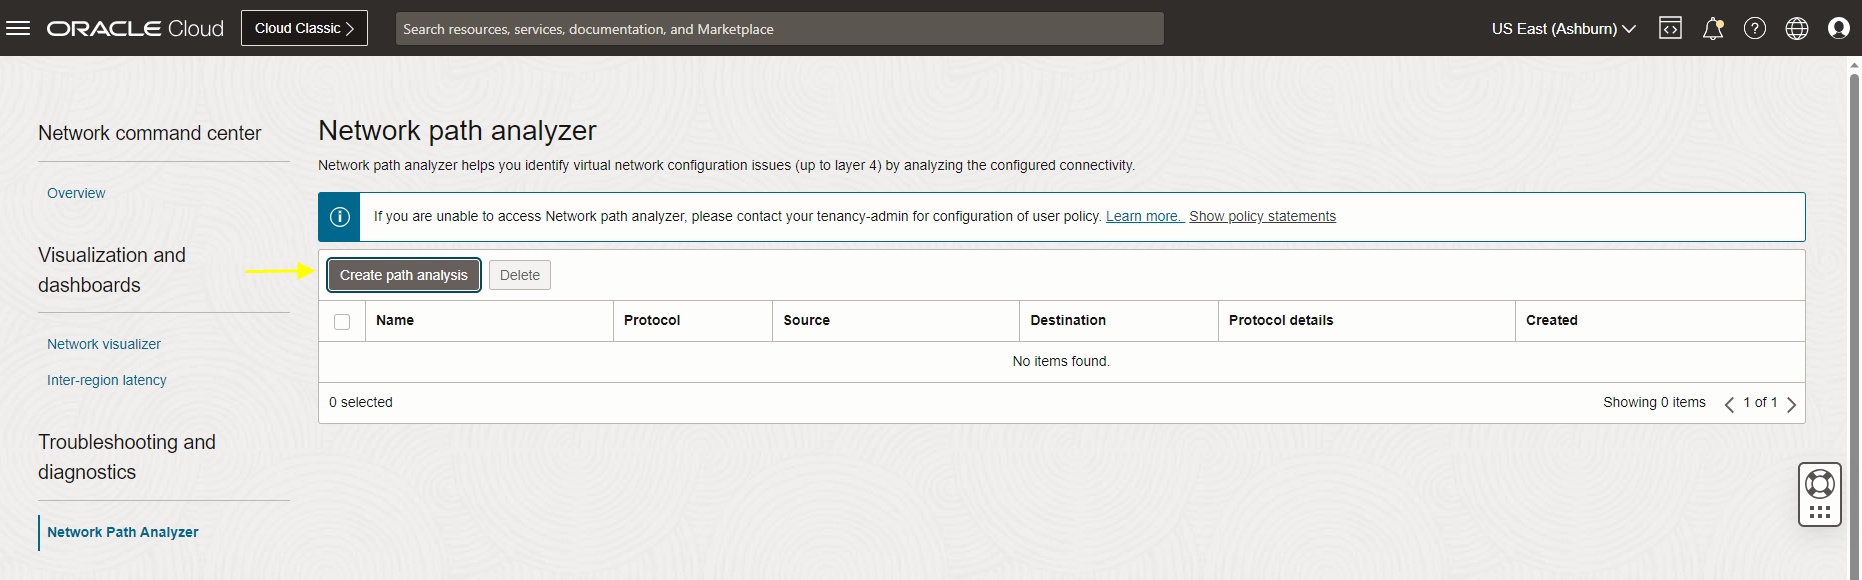Tick the select-all checkbox in table header
1862x580 pixels.
(x=342, y=321)
